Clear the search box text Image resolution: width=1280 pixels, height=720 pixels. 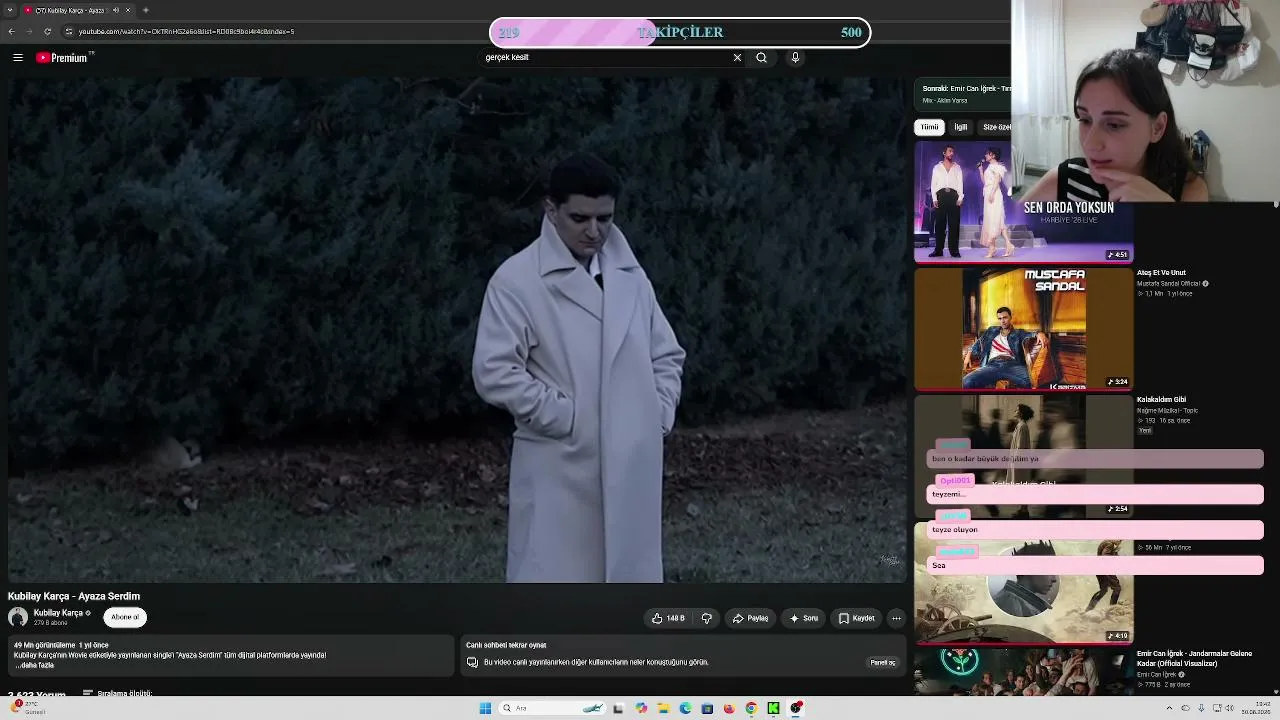click(738, 58)
